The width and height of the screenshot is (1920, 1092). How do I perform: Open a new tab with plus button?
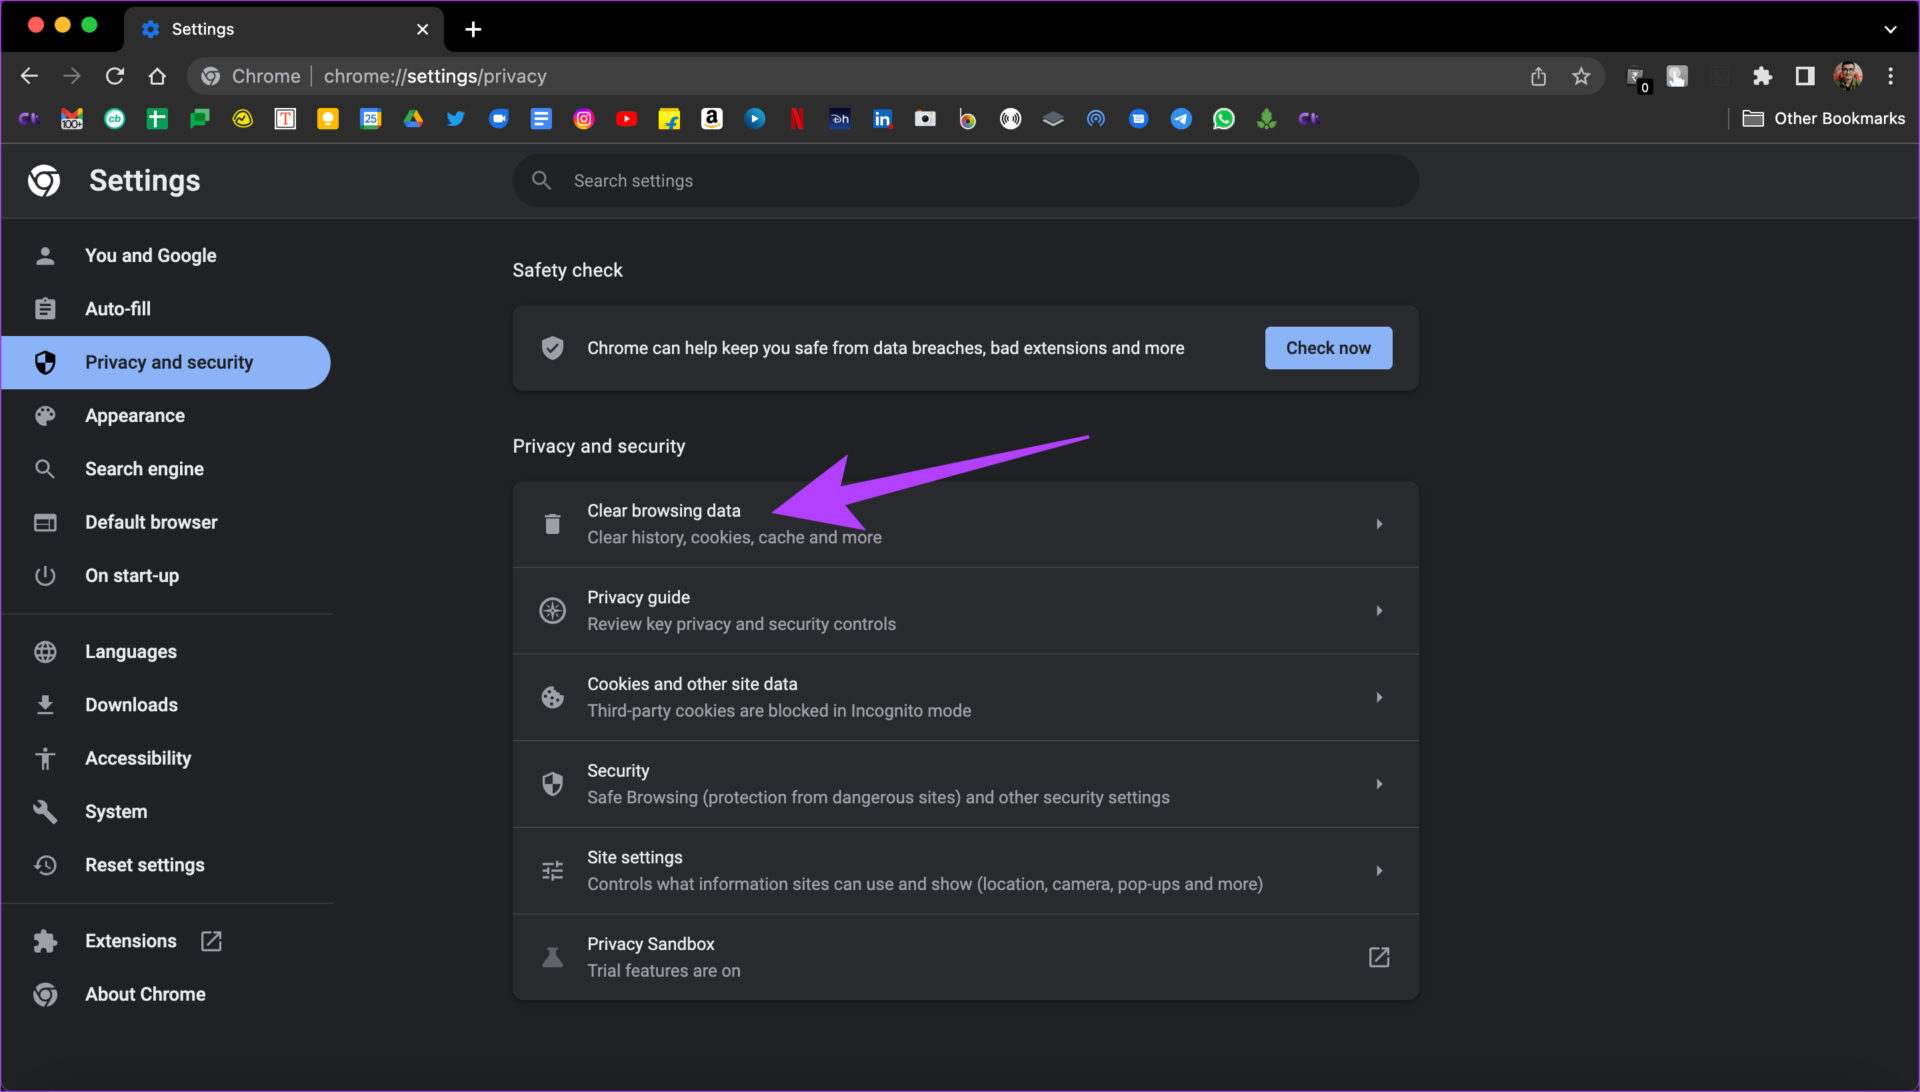click(473, 29)
